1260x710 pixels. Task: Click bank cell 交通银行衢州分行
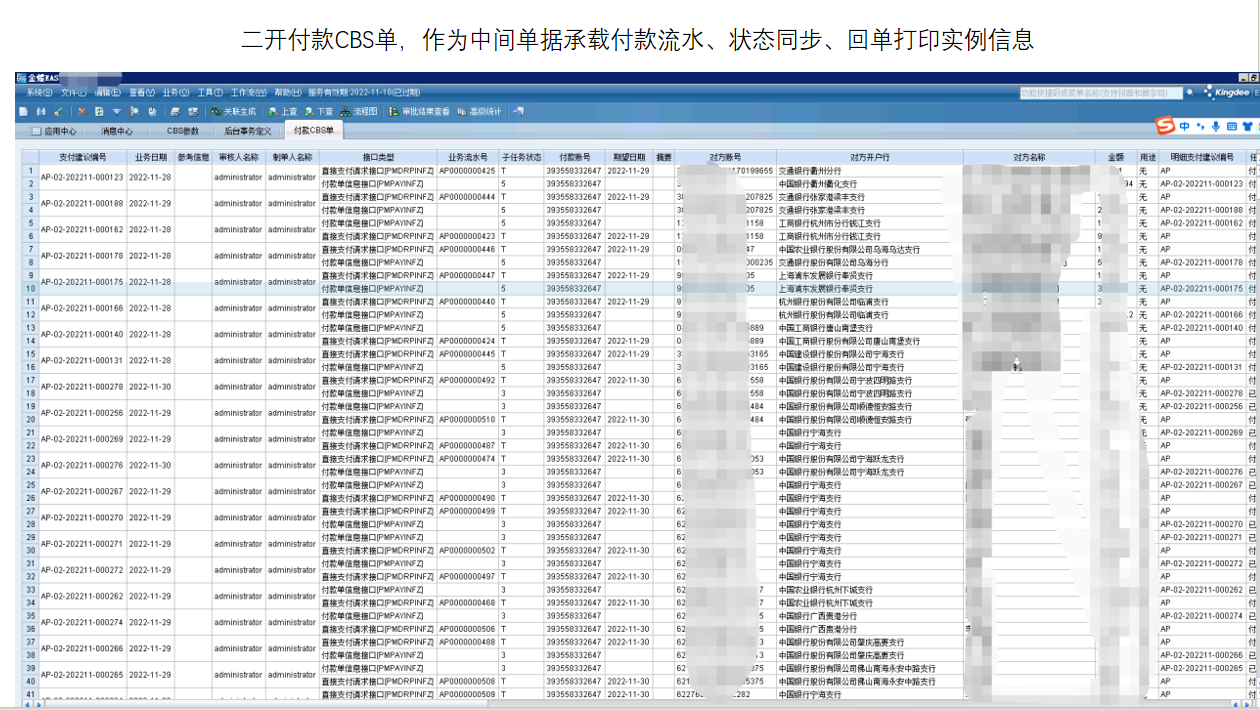869,171
